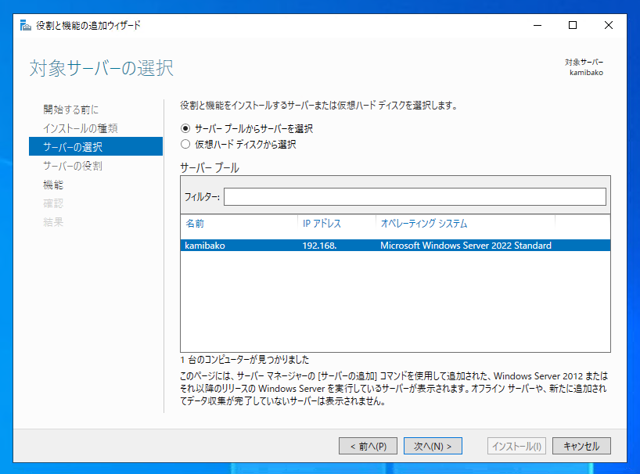Click the < 前へ(P) button
The width and height of the screenshot is (640, 474).
point(368,446)
